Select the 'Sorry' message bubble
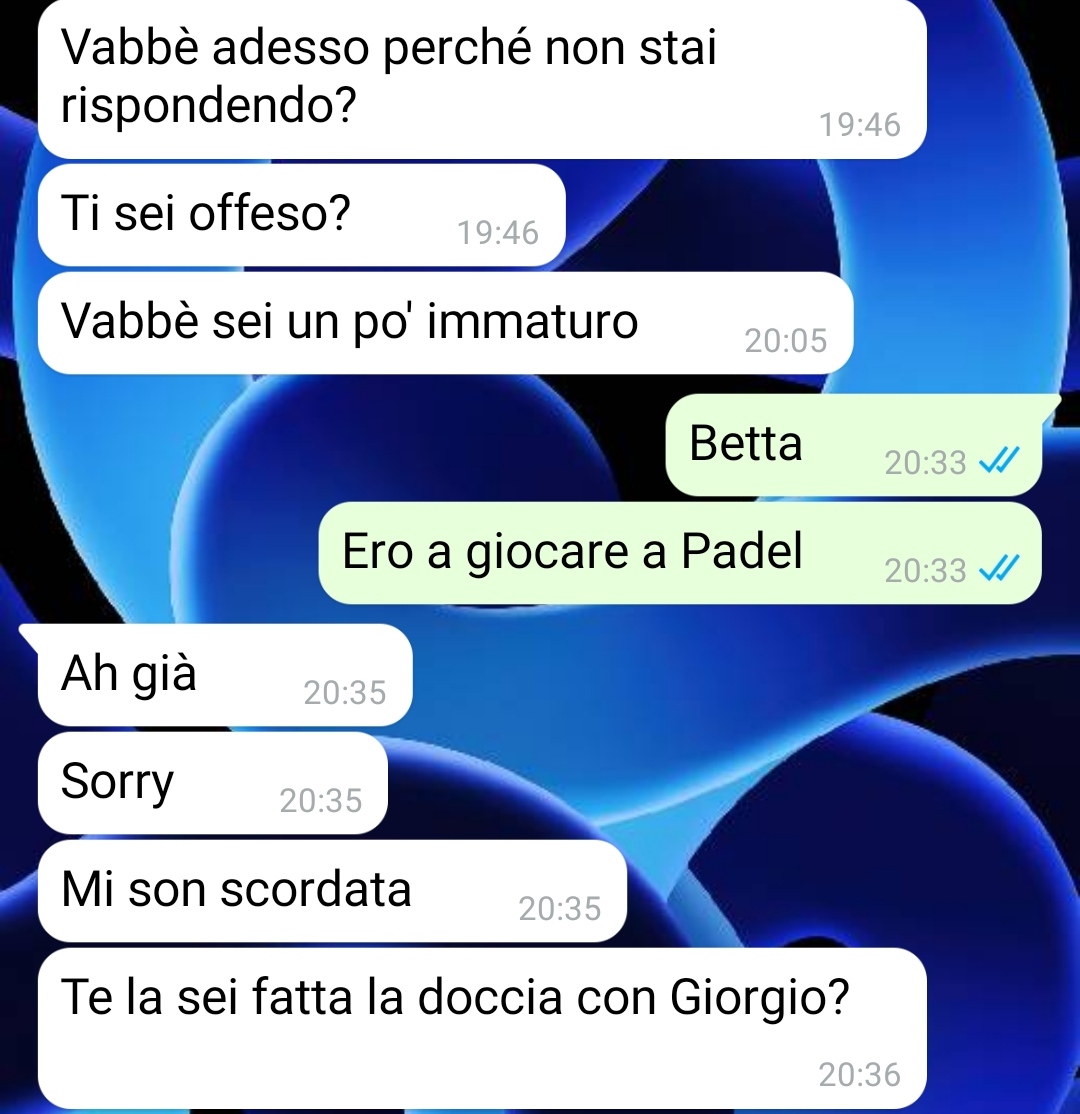 212,783
